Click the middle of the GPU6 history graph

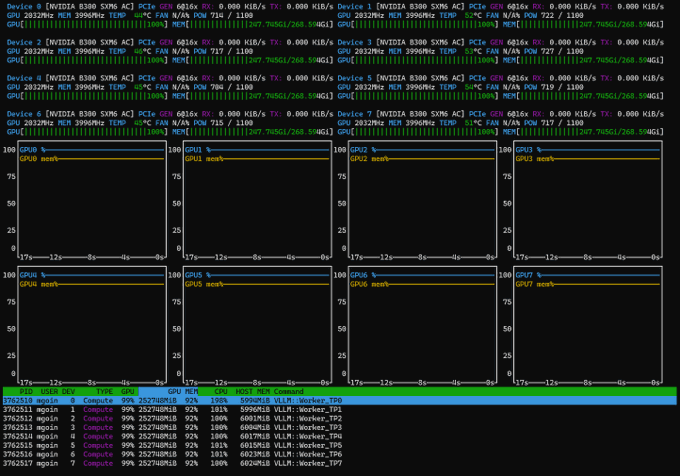[422, 325]
